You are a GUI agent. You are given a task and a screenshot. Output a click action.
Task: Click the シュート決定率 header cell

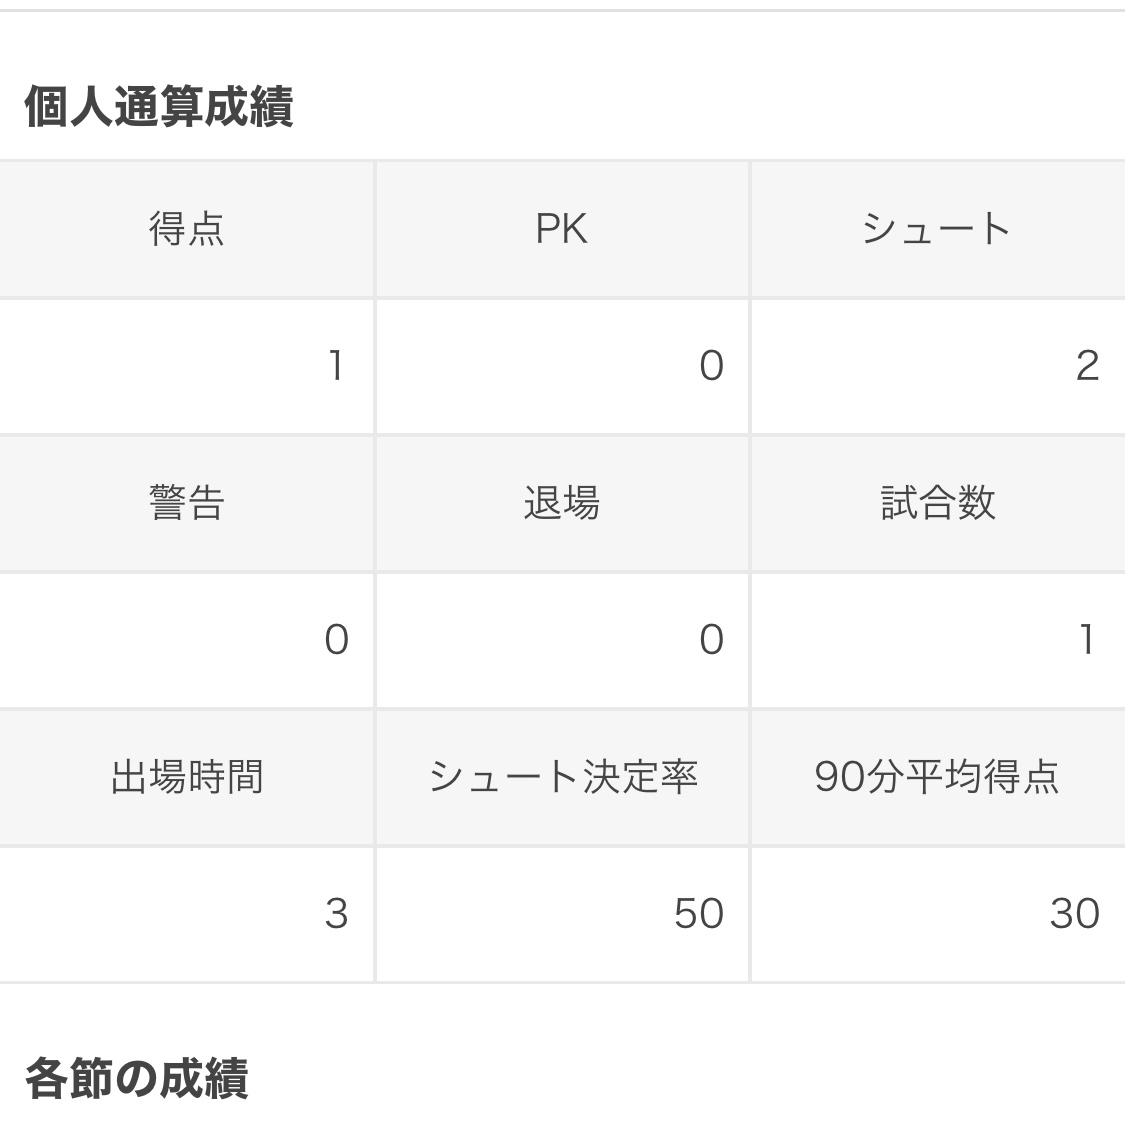tap(562, 777)
